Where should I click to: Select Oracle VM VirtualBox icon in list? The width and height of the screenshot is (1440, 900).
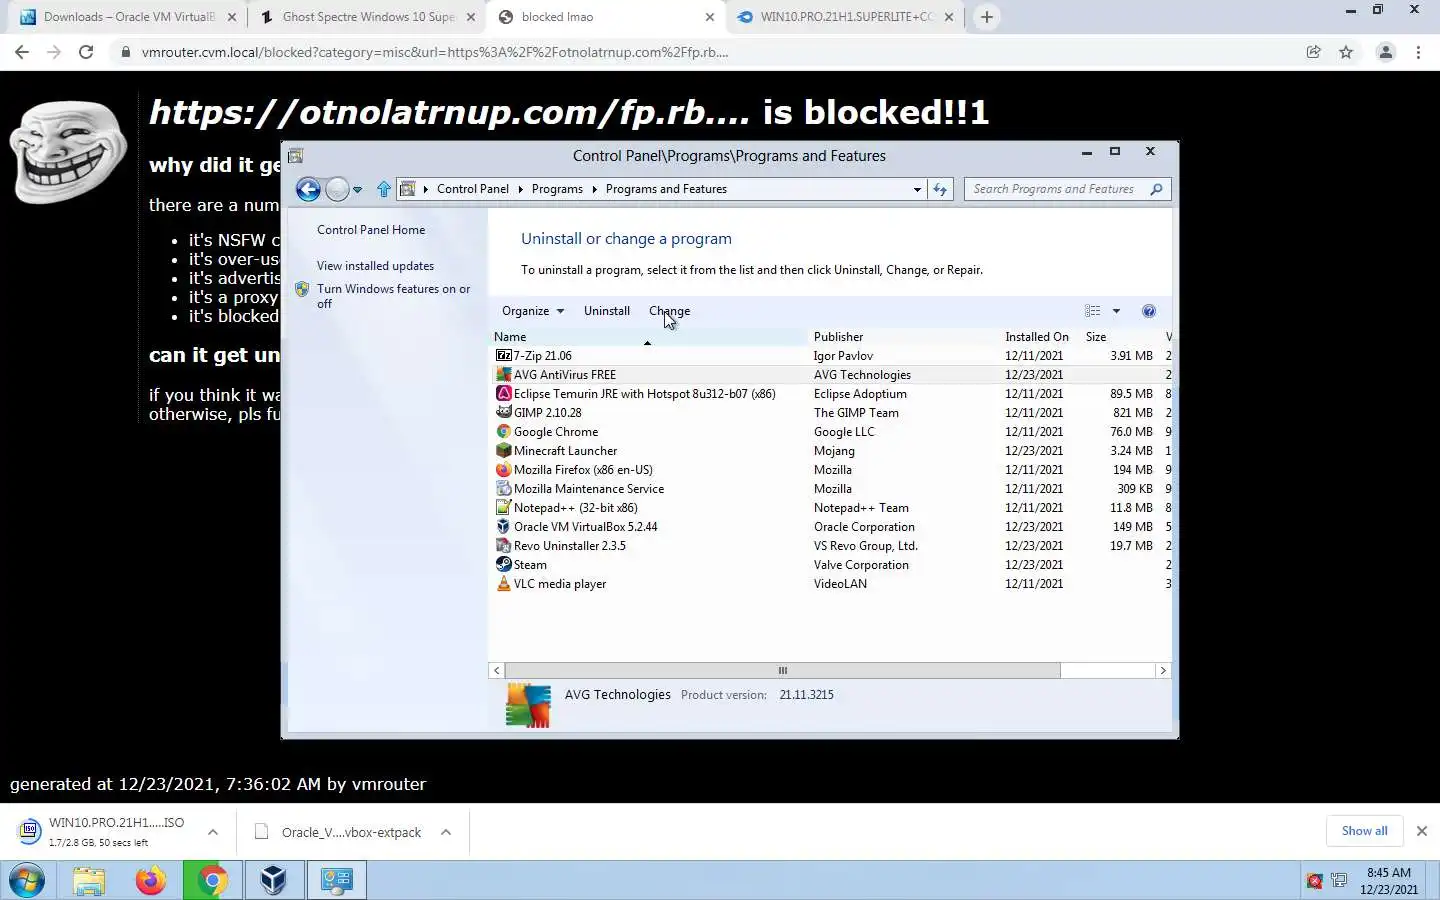pyautogui.click(x=504, y=527)
